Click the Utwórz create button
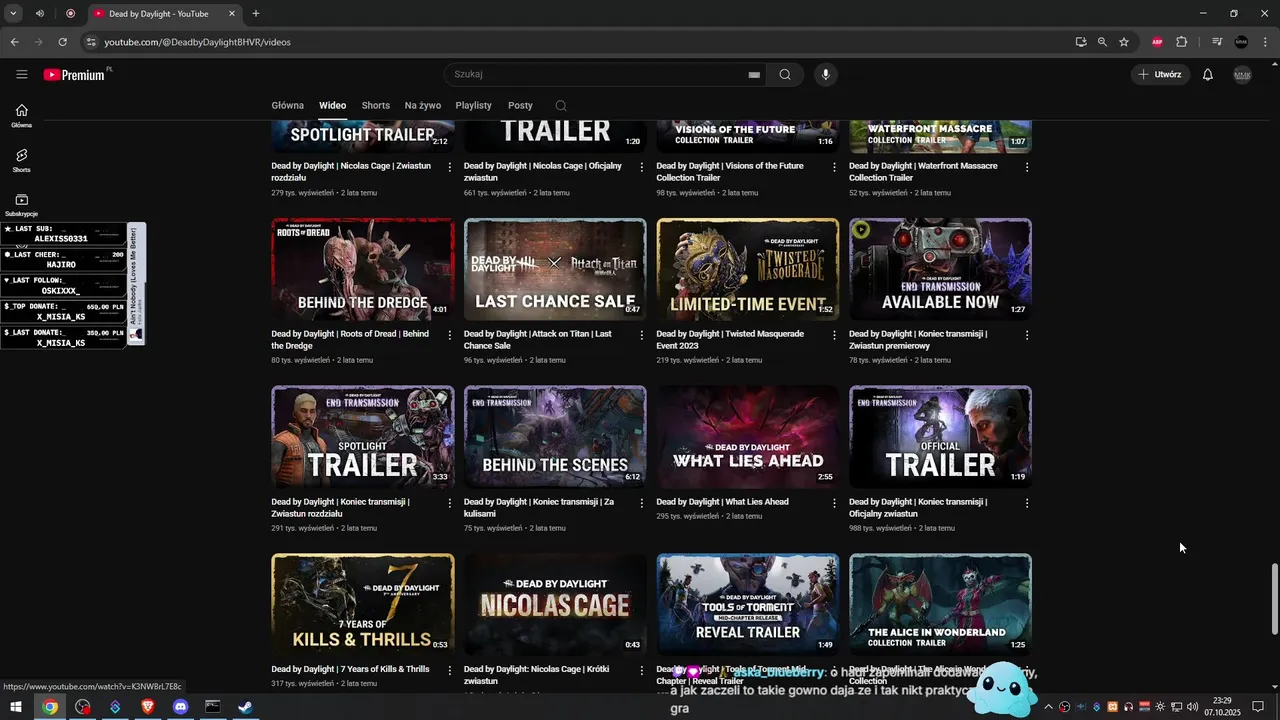The image size is (1280, 720). [x=1160, y=74]
